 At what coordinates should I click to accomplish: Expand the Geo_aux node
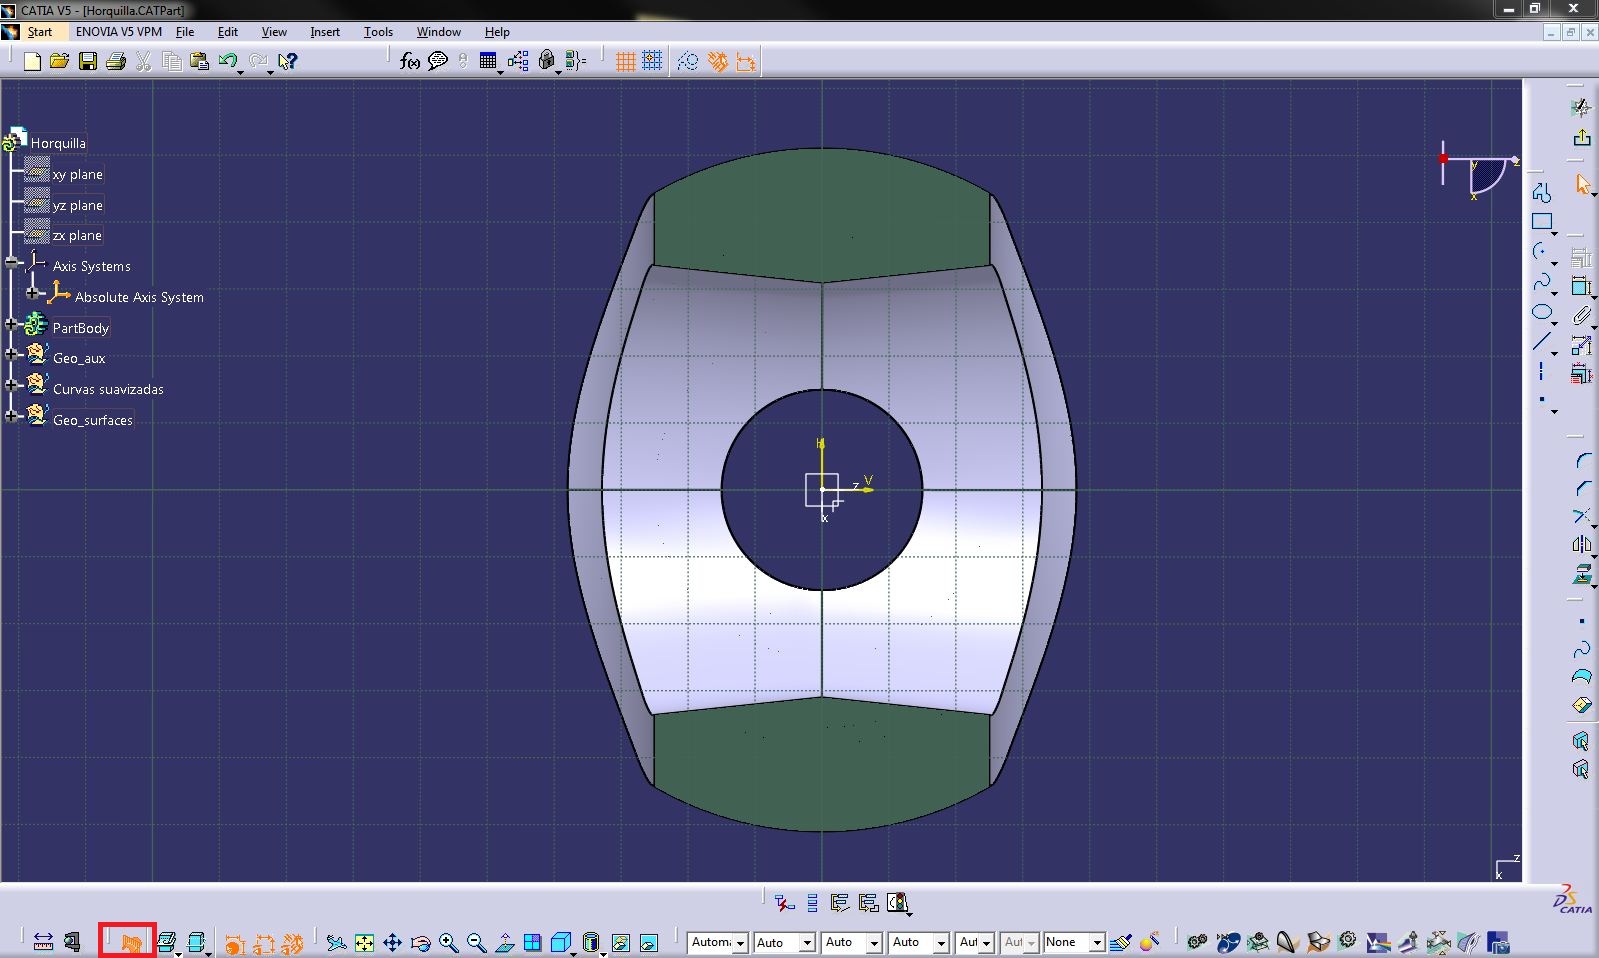(x=11, y=354)
